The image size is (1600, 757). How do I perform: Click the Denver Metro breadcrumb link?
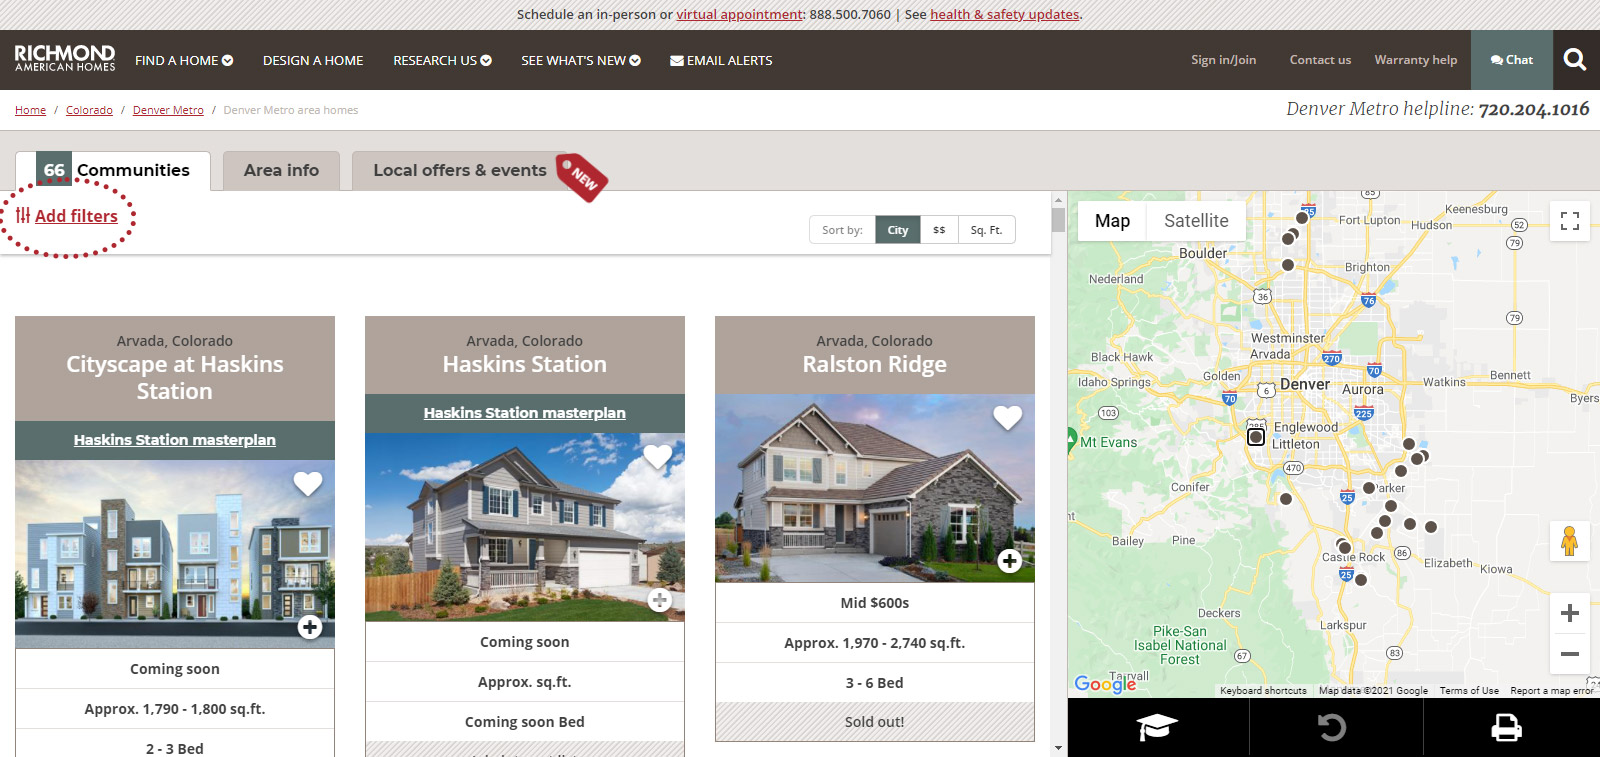tap(168, 110)
